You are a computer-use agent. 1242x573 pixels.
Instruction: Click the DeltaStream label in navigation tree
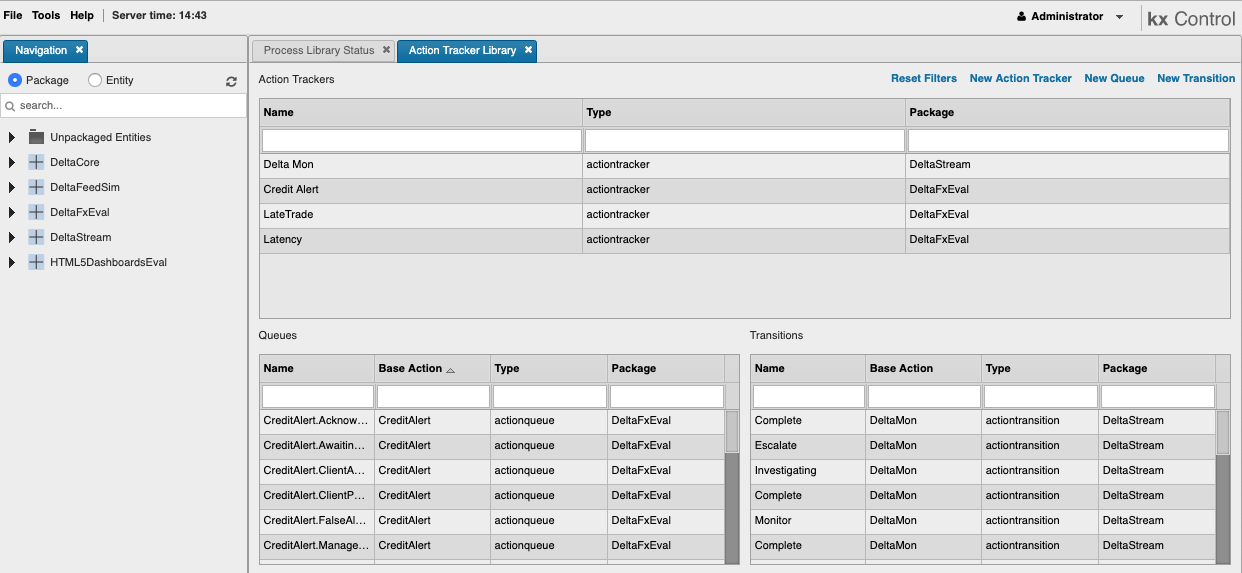81,237
